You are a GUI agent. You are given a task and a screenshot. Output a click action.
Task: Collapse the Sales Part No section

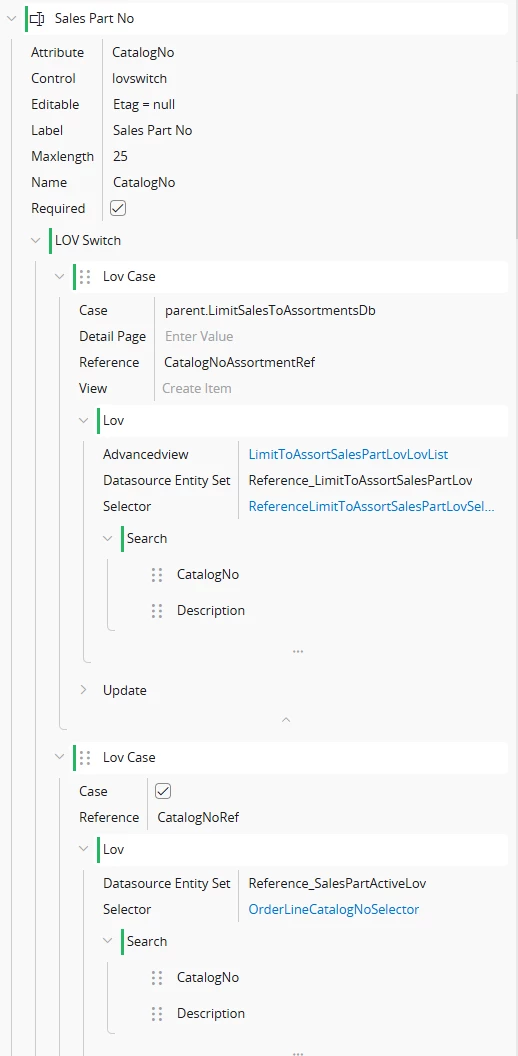pyautogui.click(x=11, y=19)
